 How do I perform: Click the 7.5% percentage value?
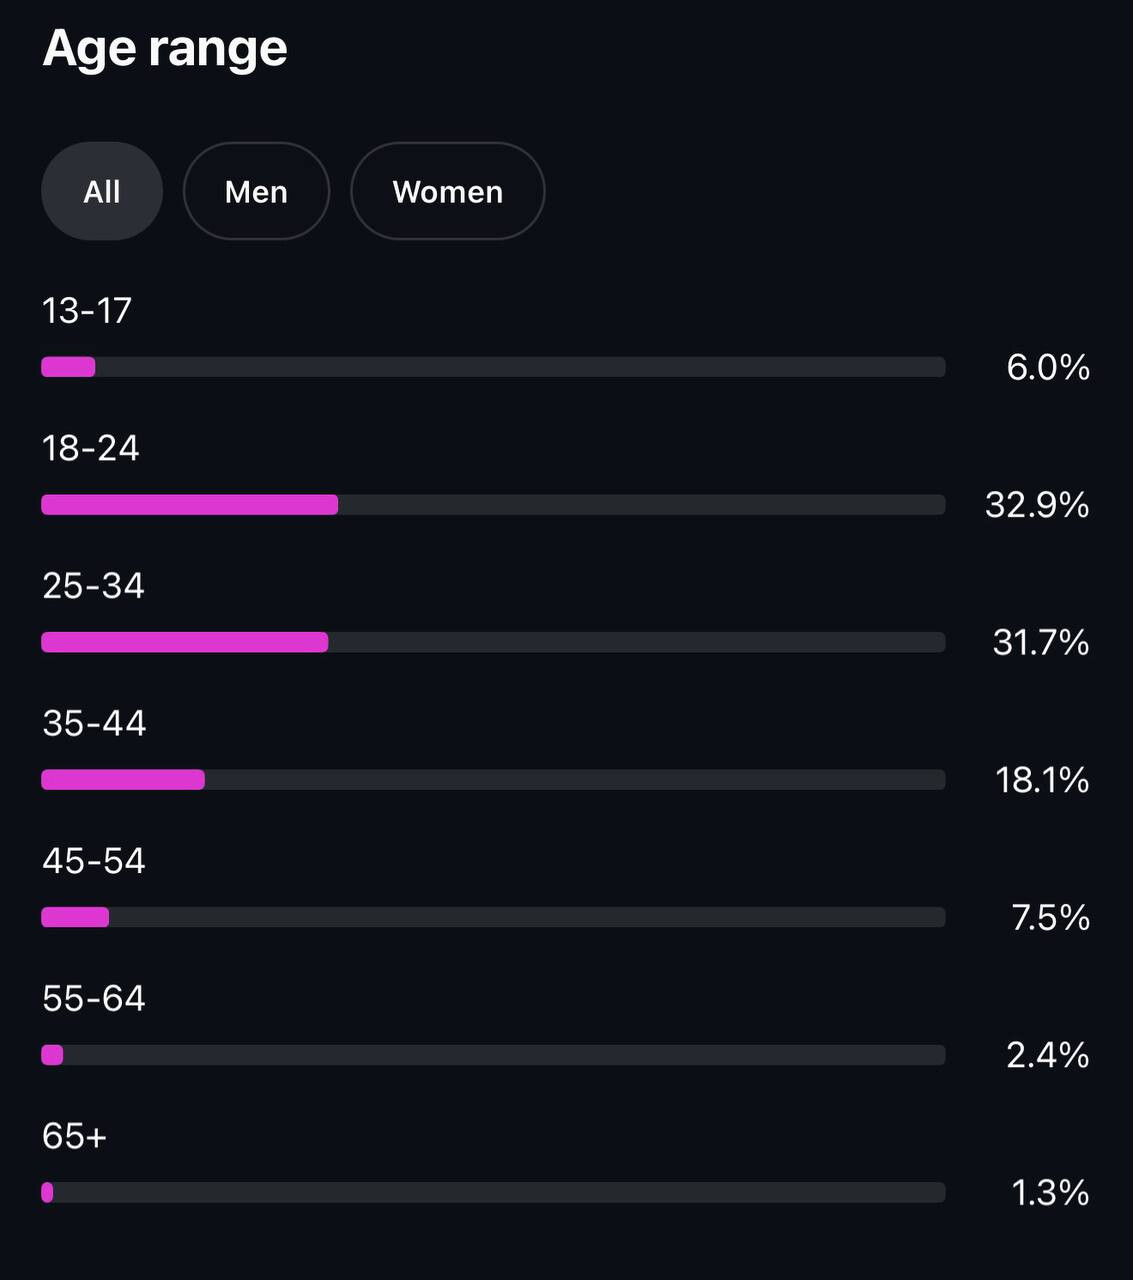point(1050,918)
